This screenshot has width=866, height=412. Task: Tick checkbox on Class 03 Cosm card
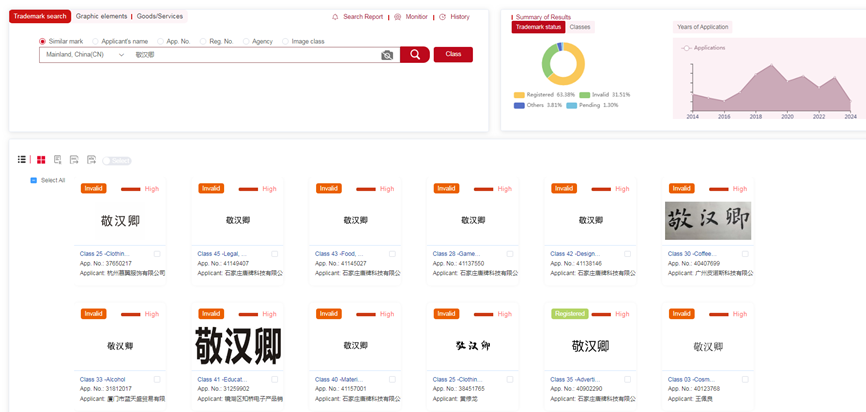(746, 379)
